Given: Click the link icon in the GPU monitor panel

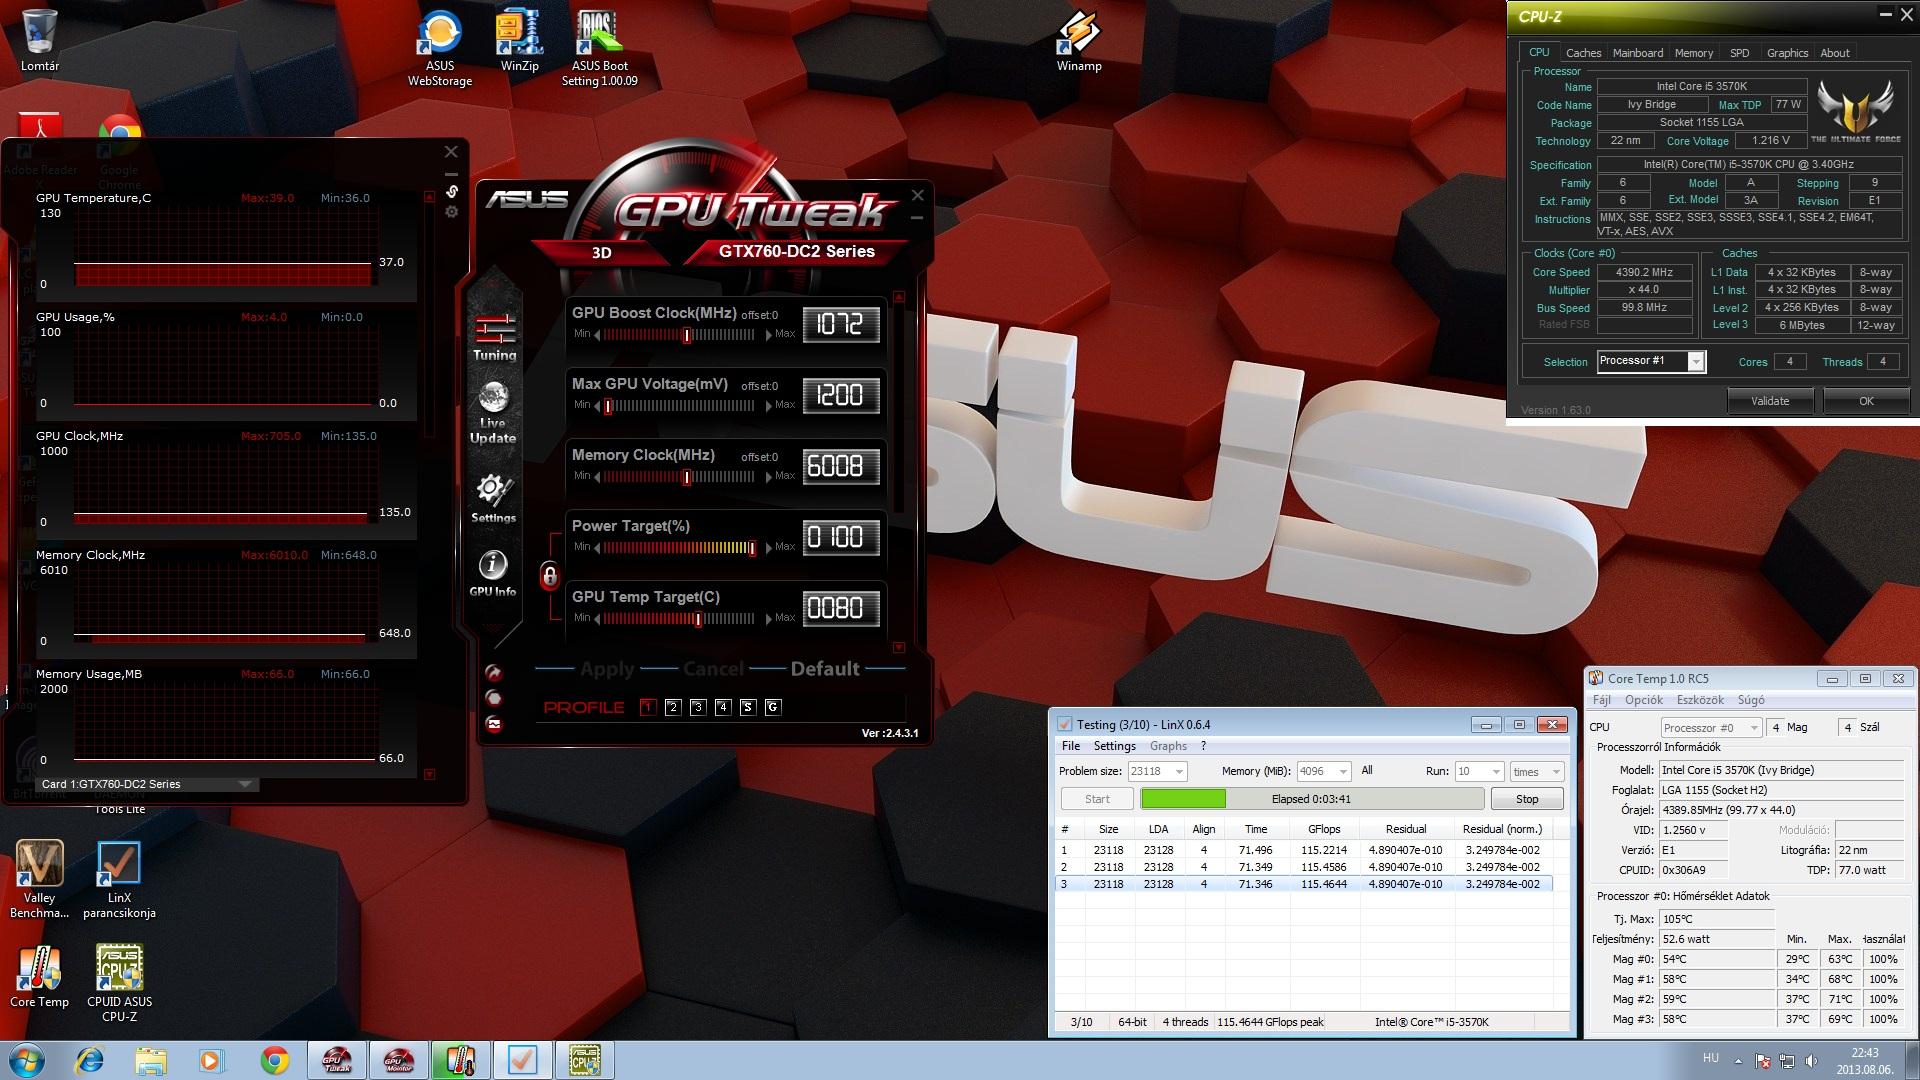Looking at the screenshot, I should [452, 191].
